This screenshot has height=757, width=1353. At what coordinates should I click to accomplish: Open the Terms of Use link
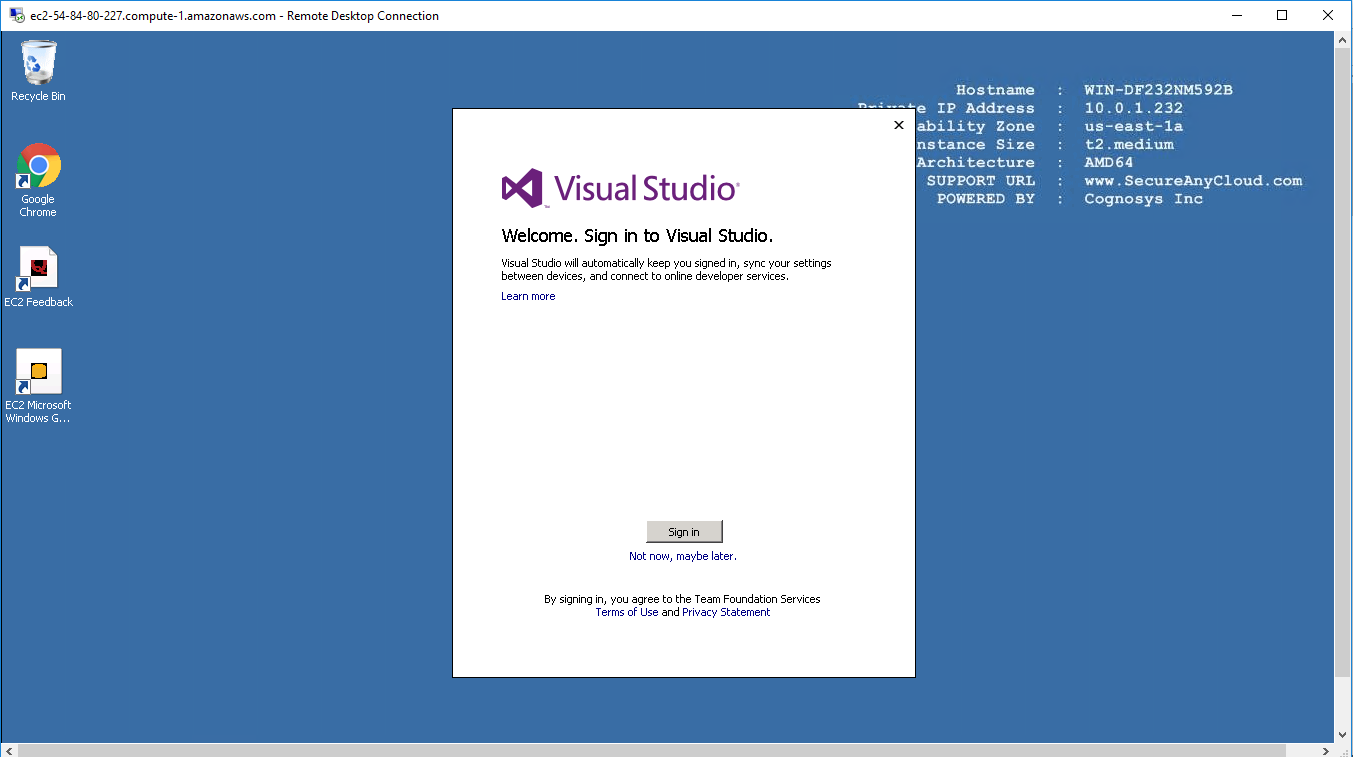[626, 612]
